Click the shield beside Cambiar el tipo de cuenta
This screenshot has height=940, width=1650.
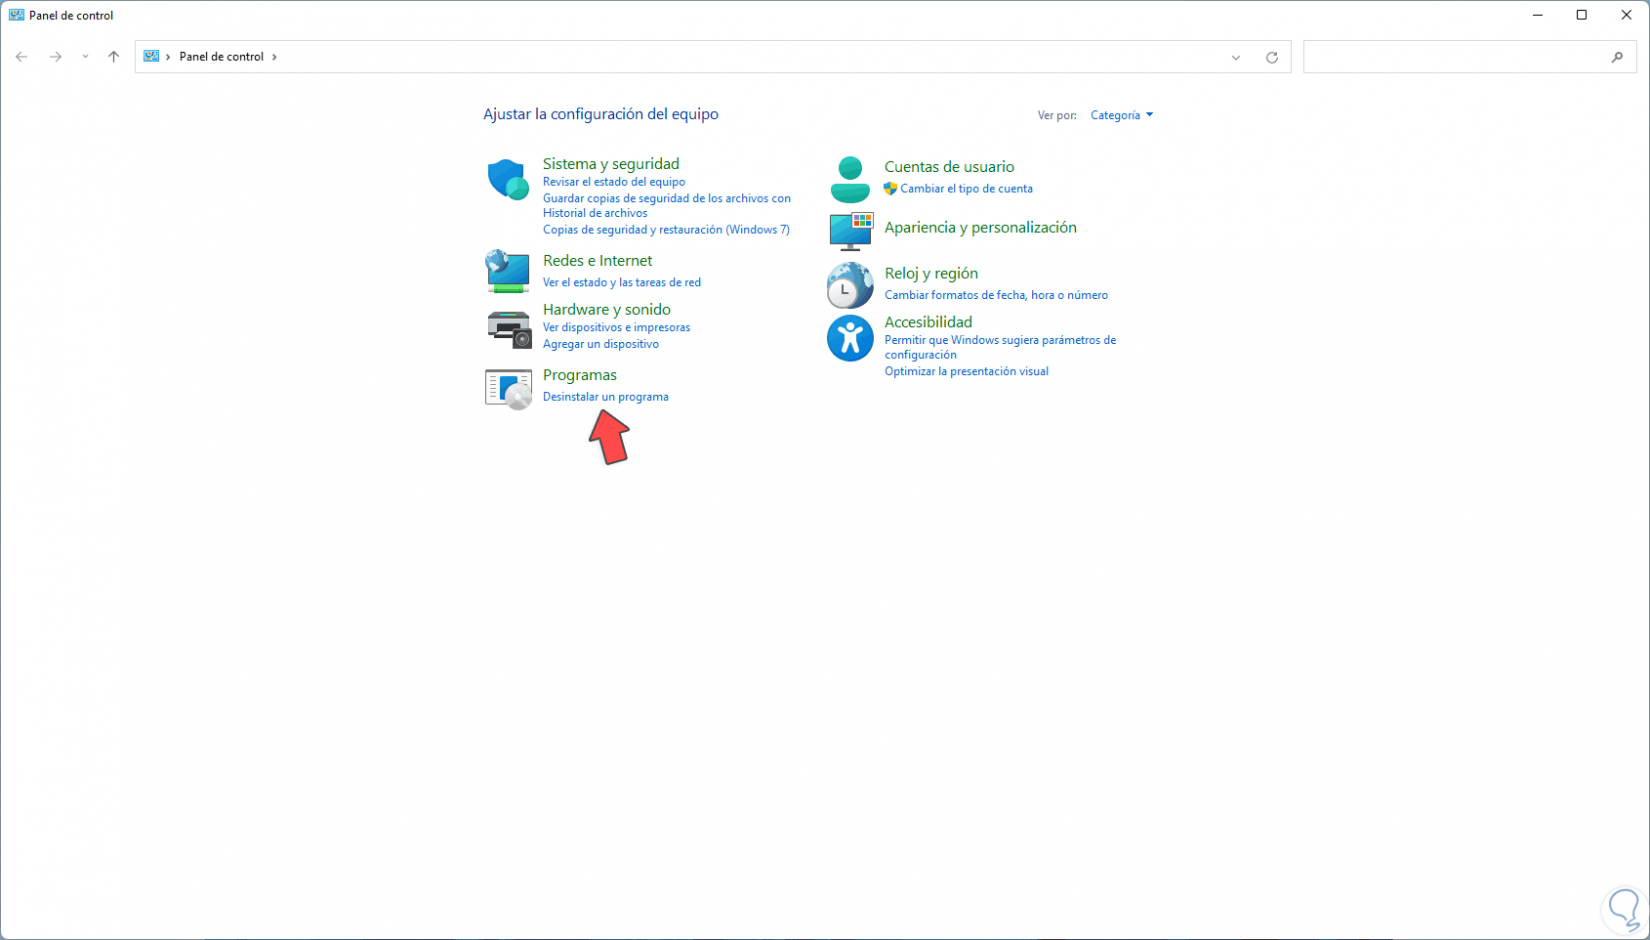[x=890, y=188]
